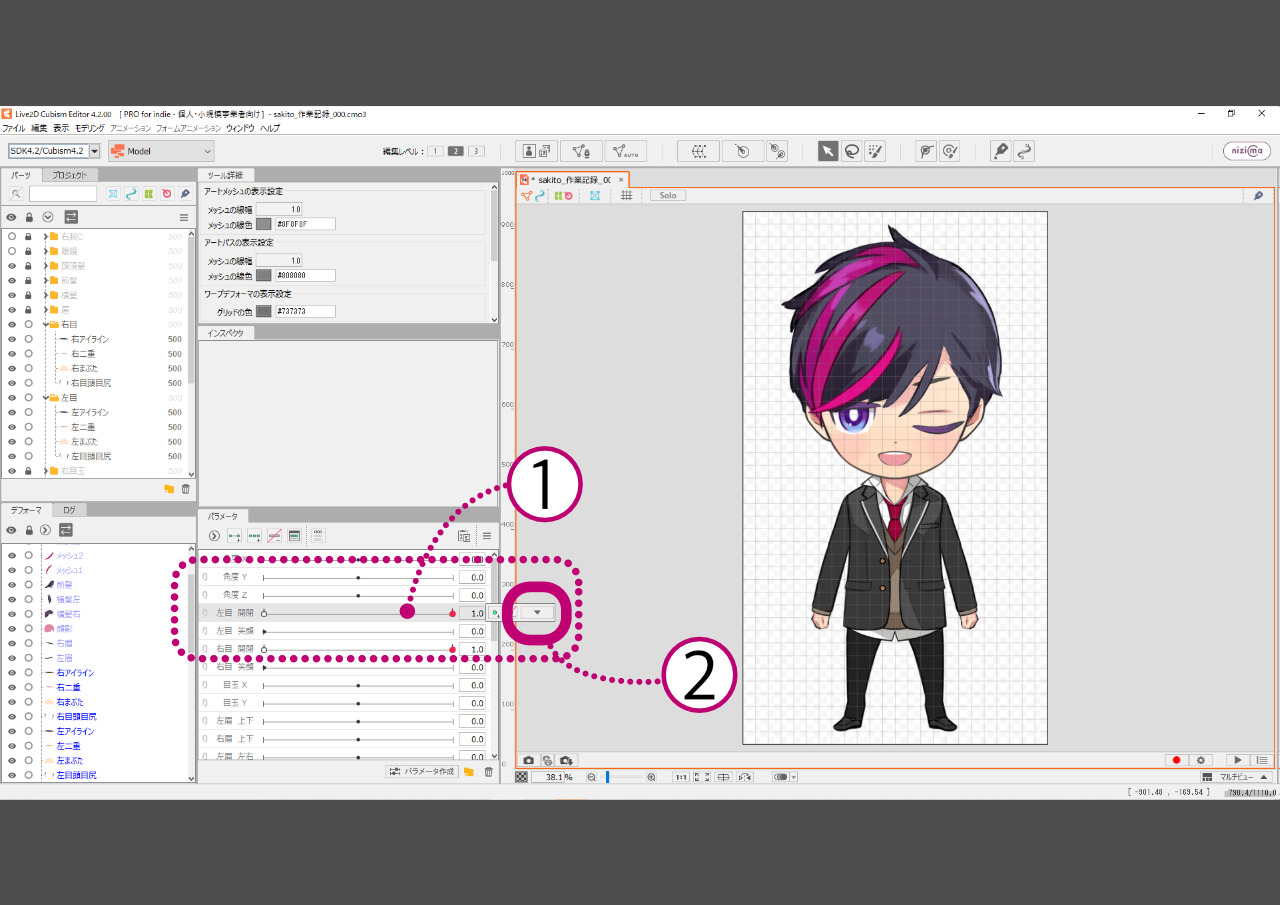Click the Solo button

[668, 195]
